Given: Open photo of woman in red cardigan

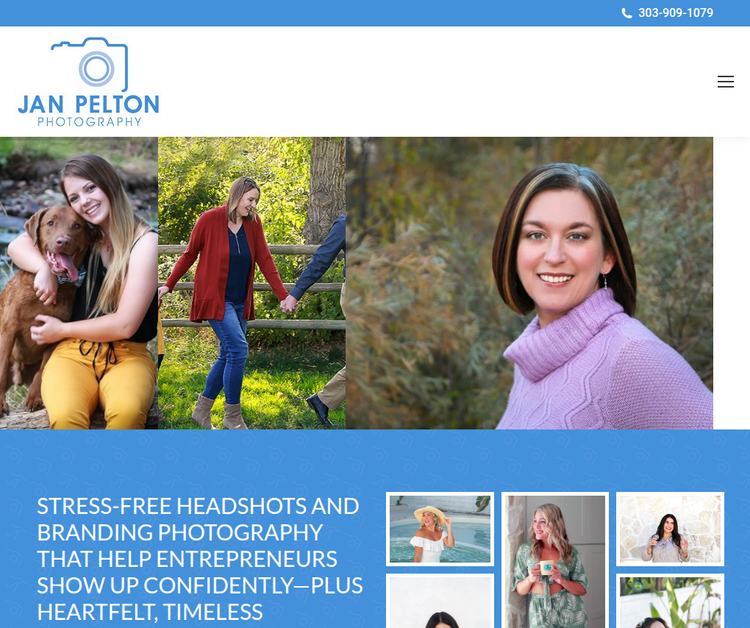Looking at the screenshot, I should [x=252, y=283].
